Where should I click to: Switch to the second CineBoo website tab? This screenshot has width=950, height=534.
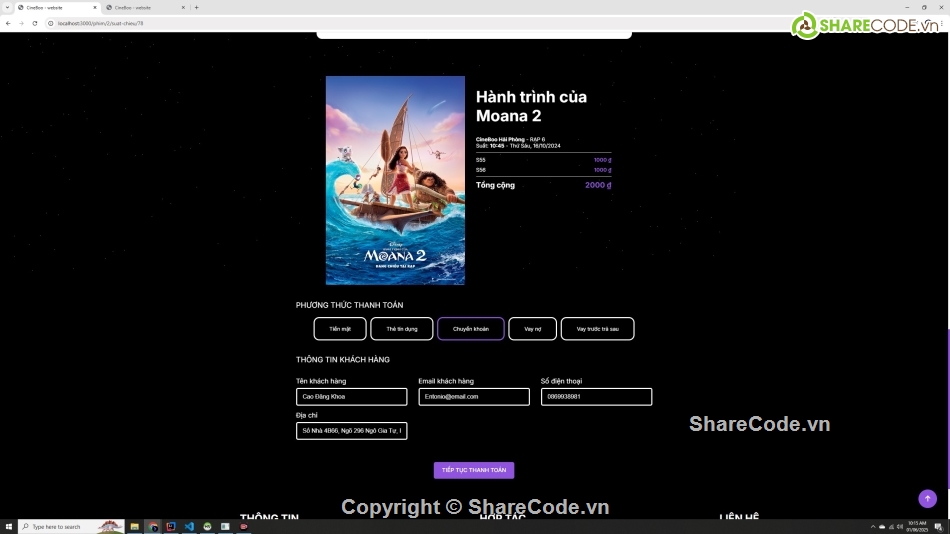[145, 7]
